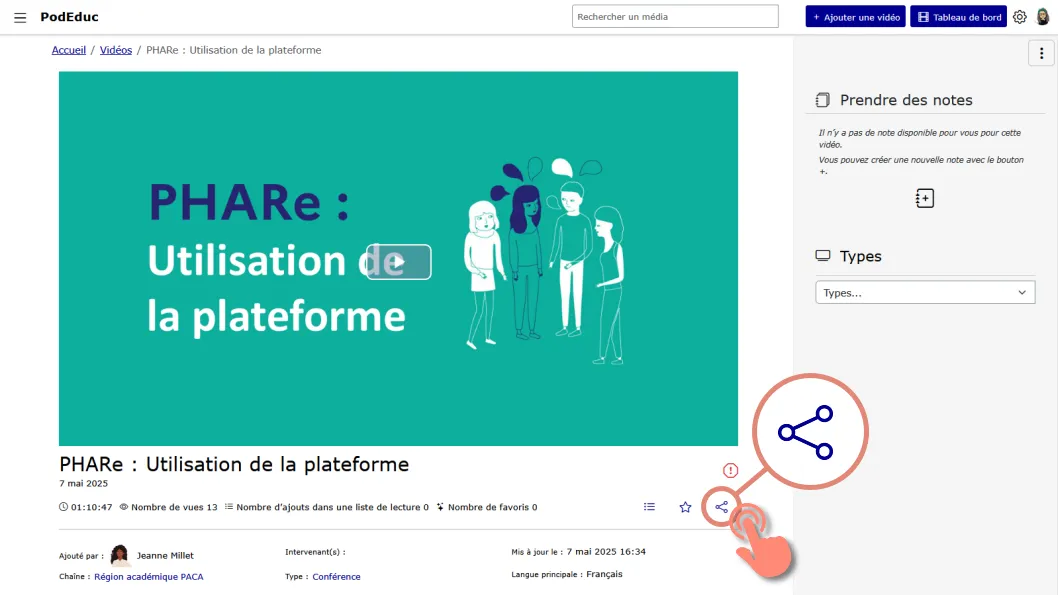
Task: Click the notebook icon beside Prendre des notes
Action: (x=823, y=100)
